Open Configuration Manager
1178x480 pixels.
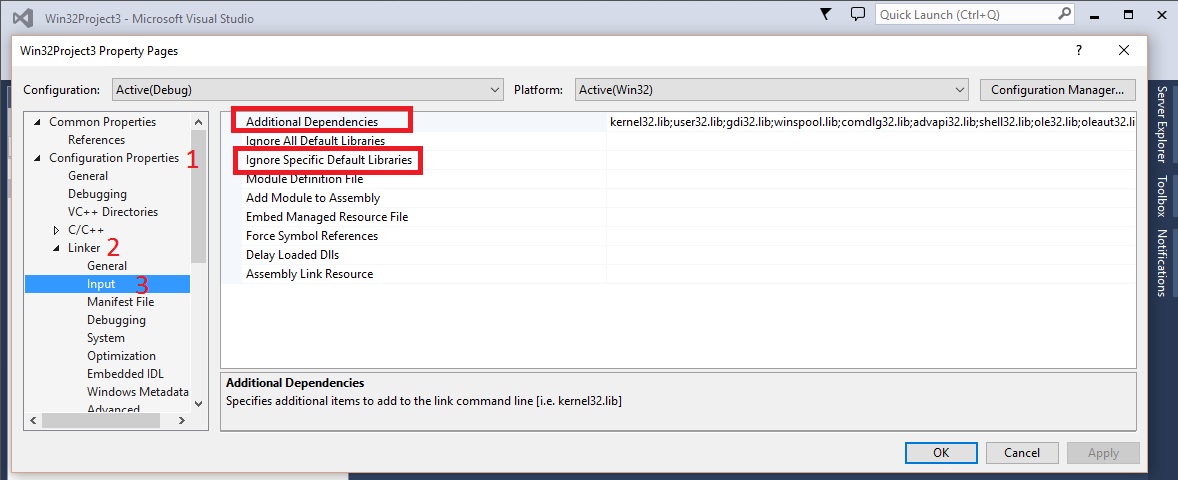[1057, 89]
